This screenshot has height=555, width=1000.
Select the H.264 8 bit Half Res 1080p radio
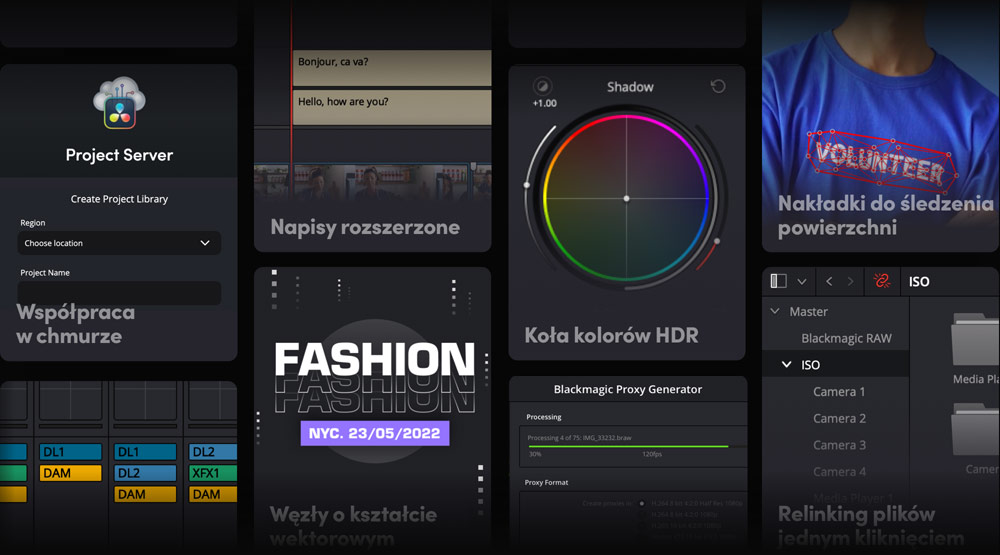642,503
